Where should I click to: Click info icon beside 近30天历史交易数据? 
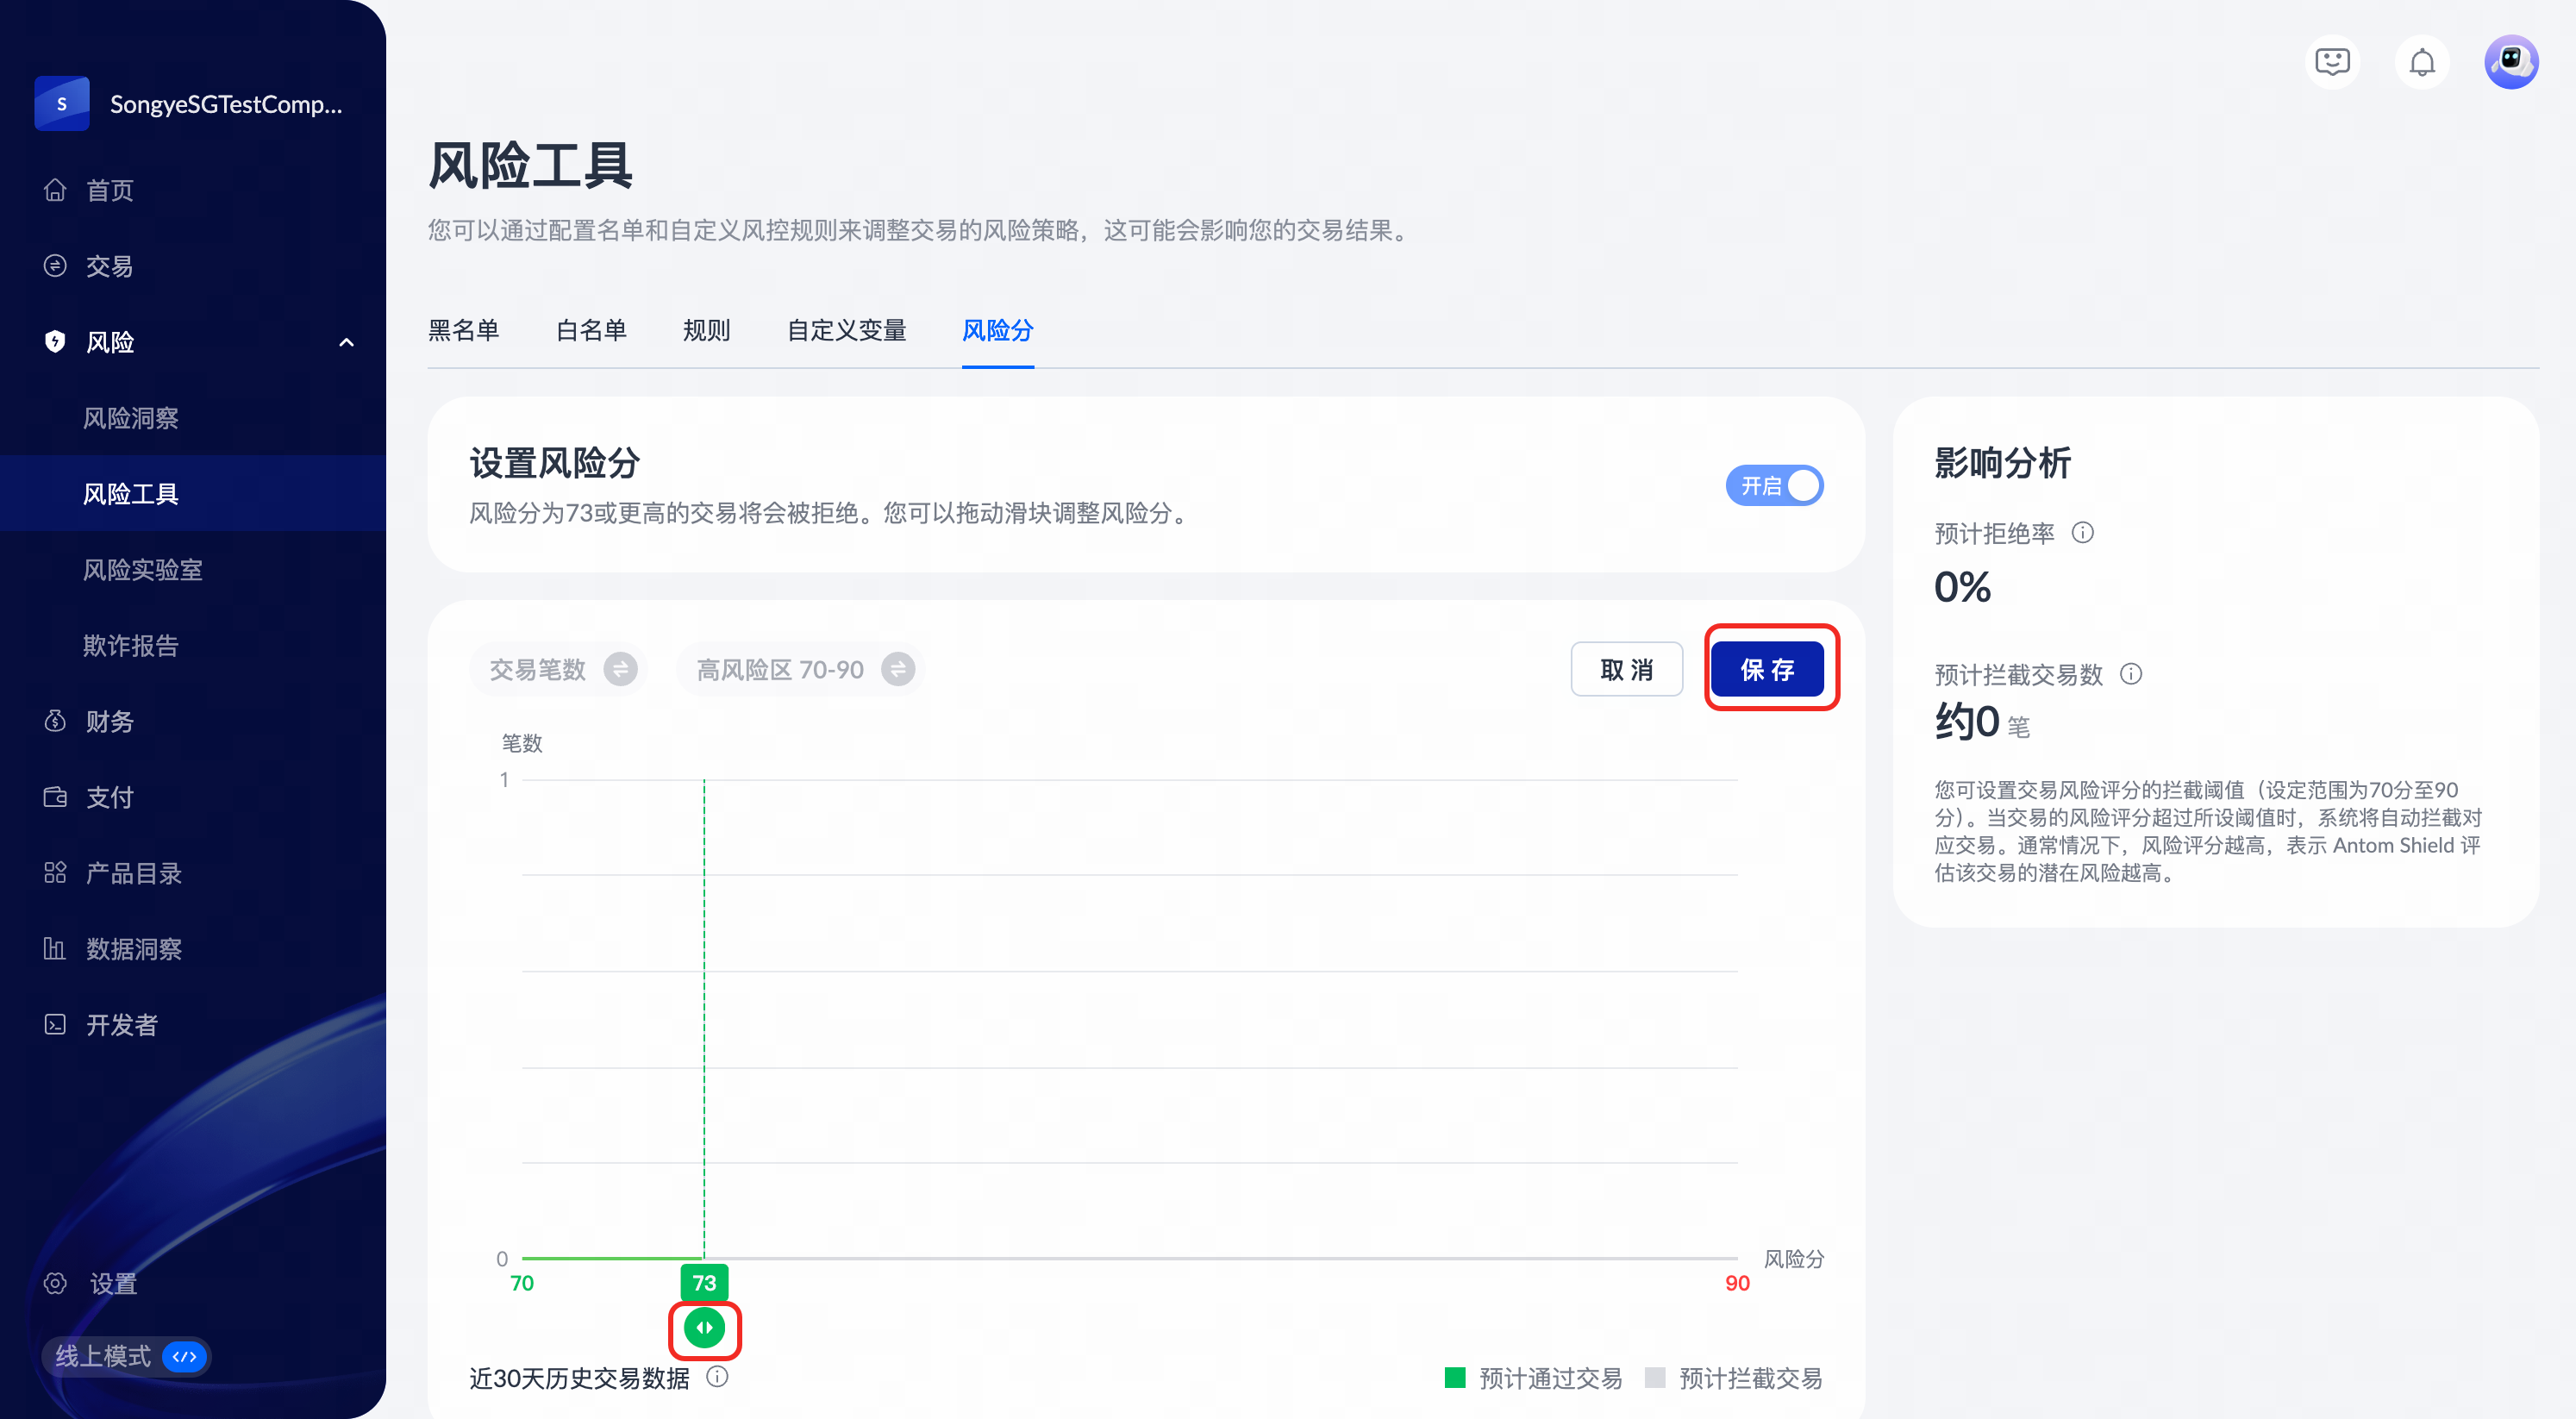click(x=717, y=1377)
